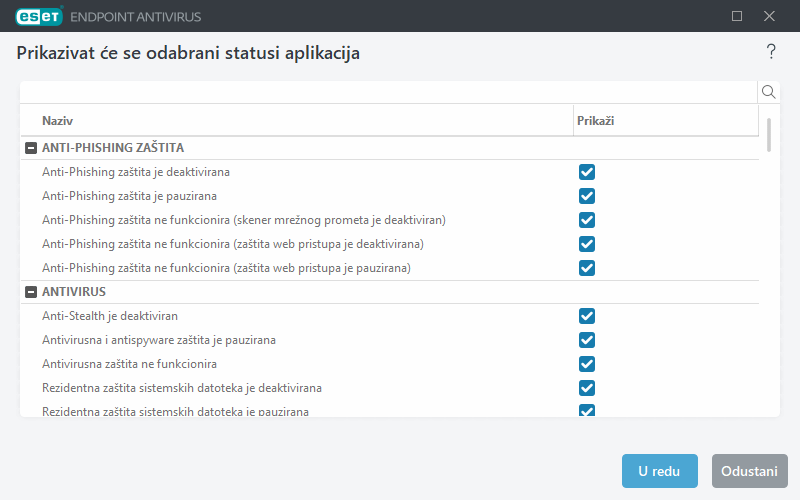Select row mentioning 'skener mrežnog prometa je deaktiviran'
This screenshot has height=500, width=800.
[x=390, y=220]
